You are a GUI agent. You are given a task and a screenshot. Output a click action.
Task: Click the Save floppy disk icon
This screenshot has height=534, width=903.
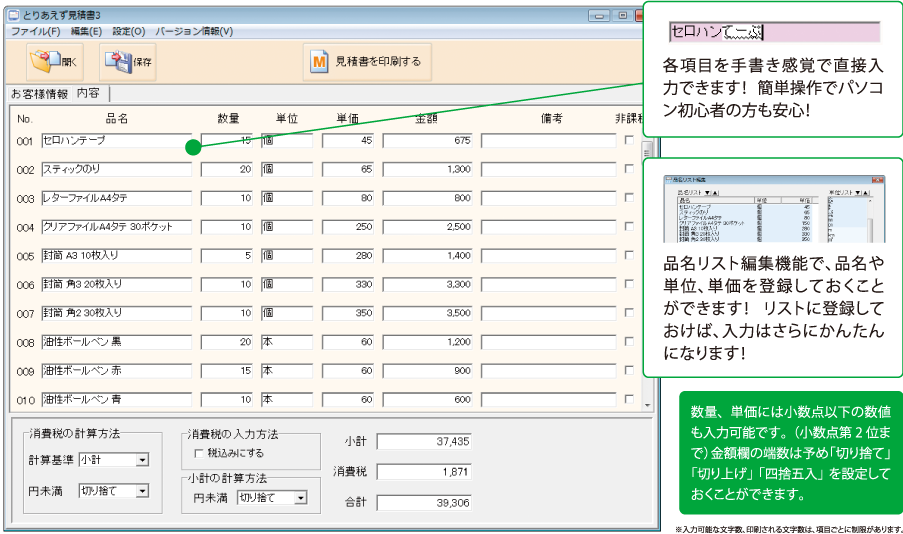click(x=120, y=61)
